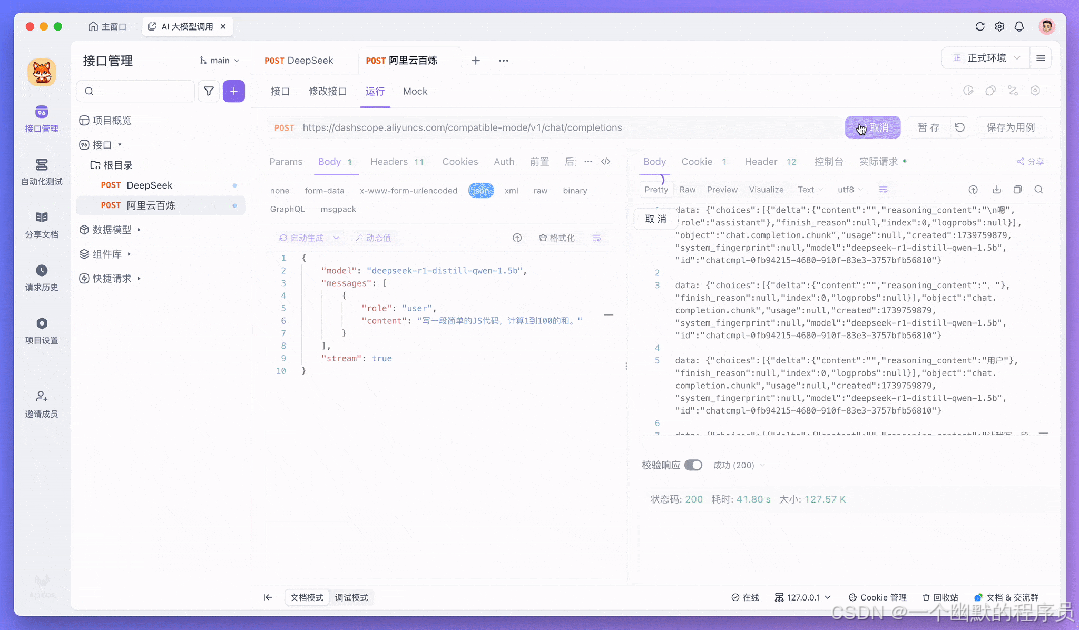
Task: Click the search field in sidebar
Action: 136,91
